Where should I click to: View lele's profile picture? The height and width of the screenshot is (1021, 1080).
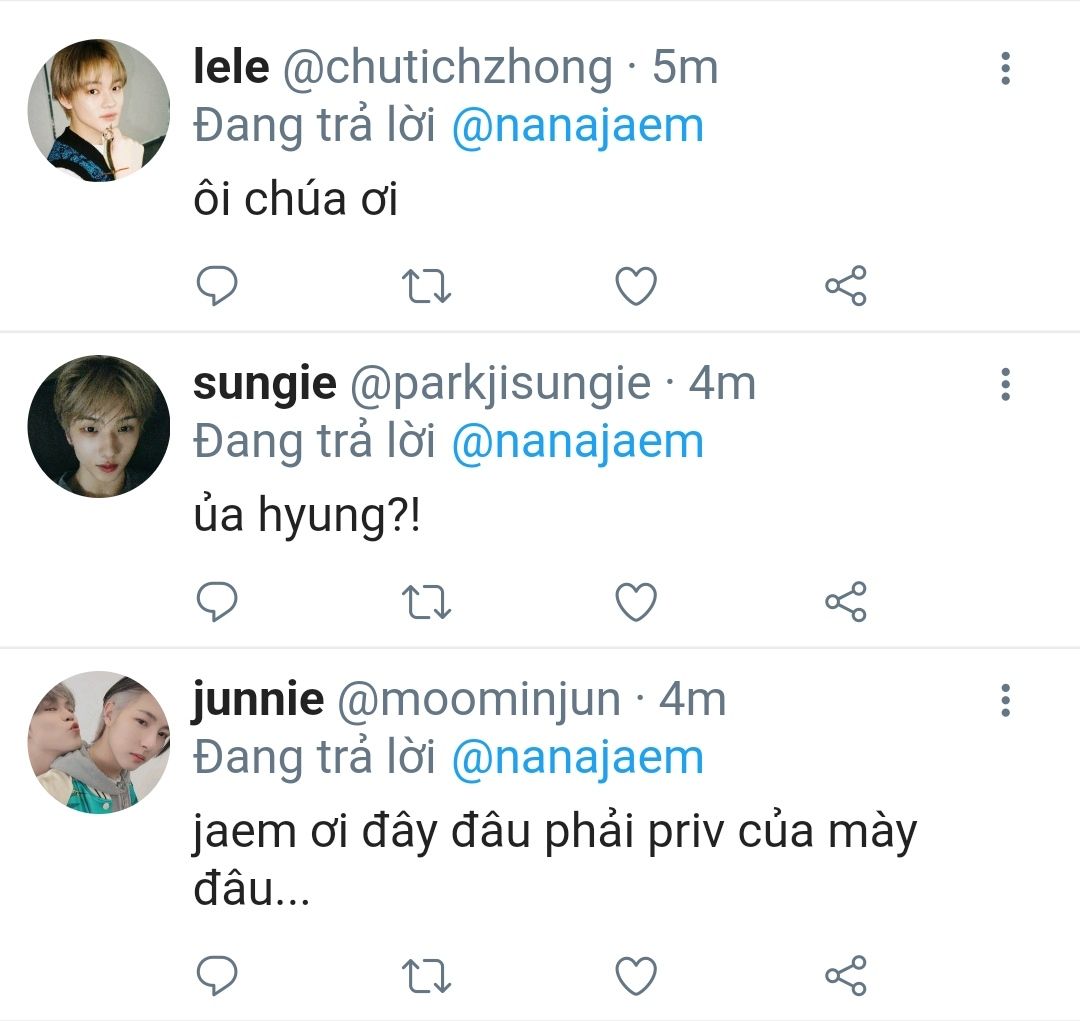[x=98, y=110]
